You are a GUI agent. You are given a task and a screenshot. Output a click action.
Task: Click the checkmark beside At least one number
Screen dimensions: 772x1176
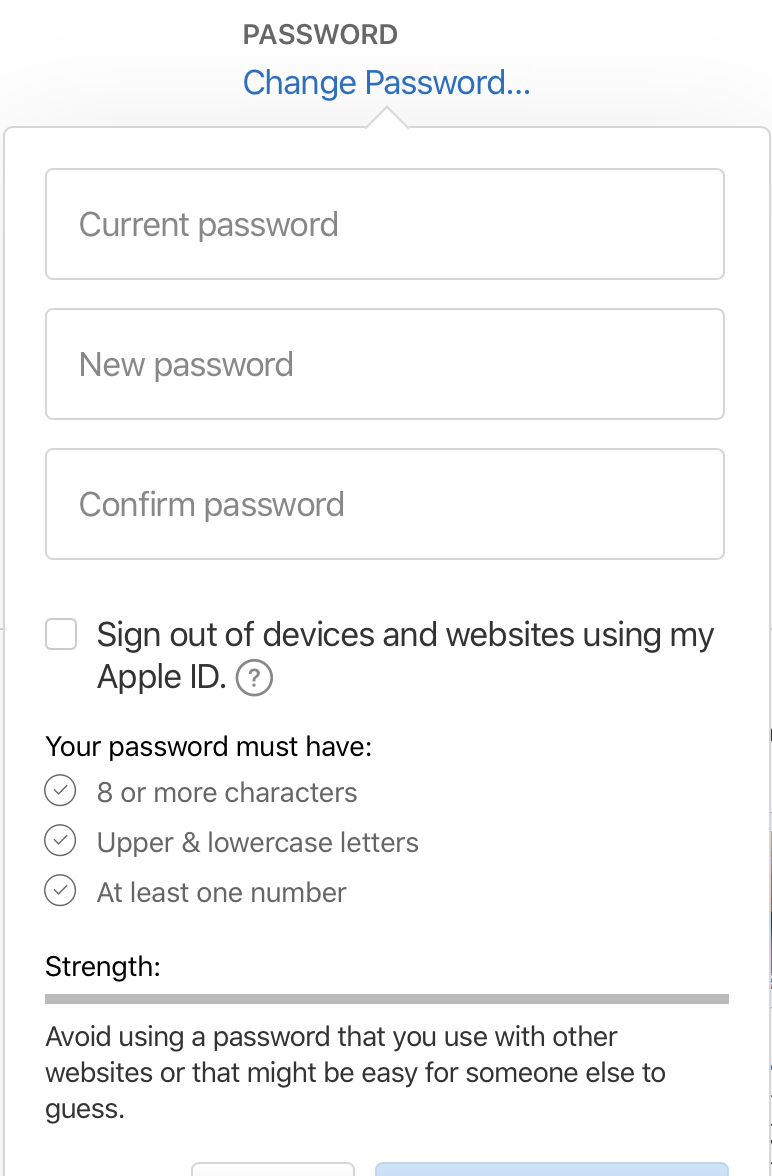pos(60,890)
